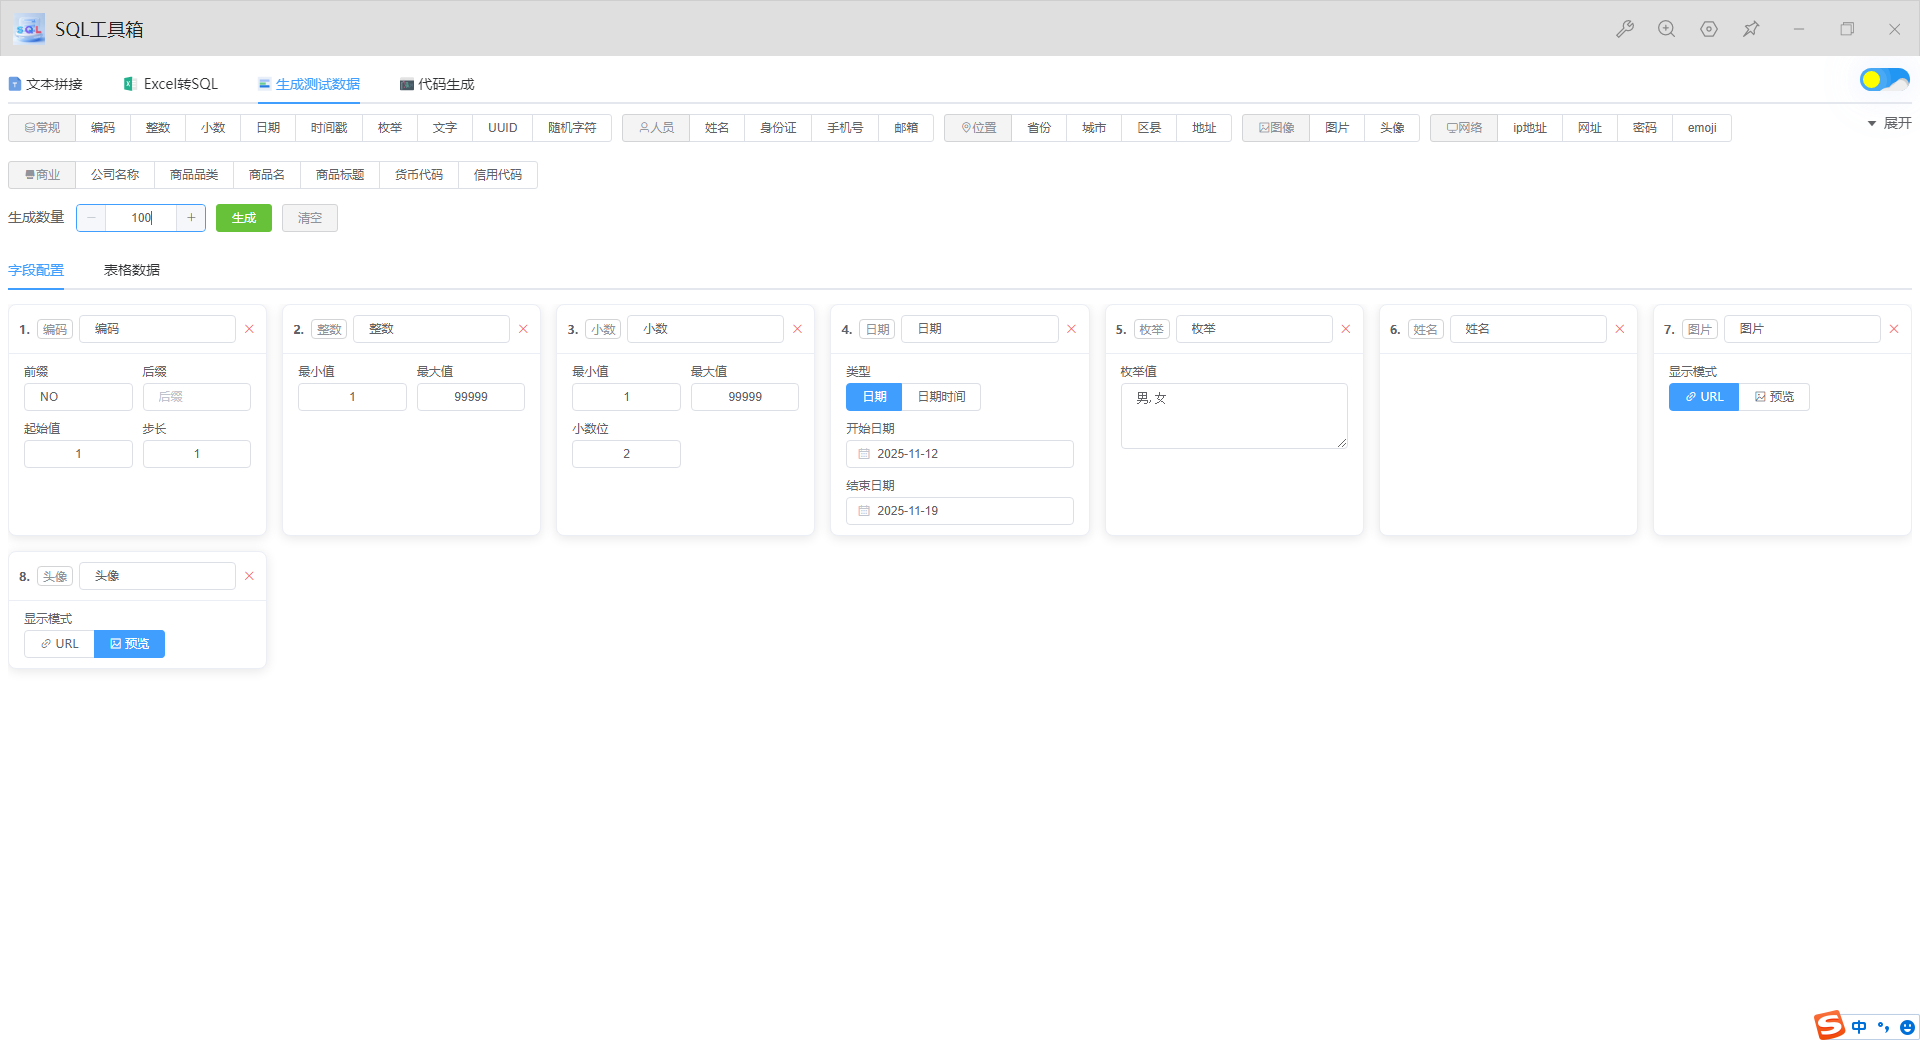The image size is (1920, 1040).
Task: Toggle the light/dark theme switch
Action: [1884, 80]
